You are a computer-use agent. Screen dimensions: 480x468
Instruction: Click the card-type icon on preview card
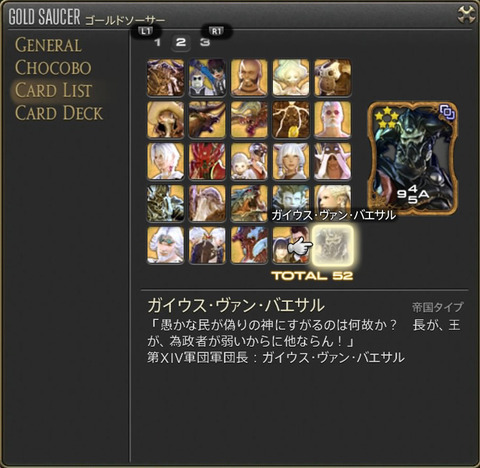coord(447,112)
